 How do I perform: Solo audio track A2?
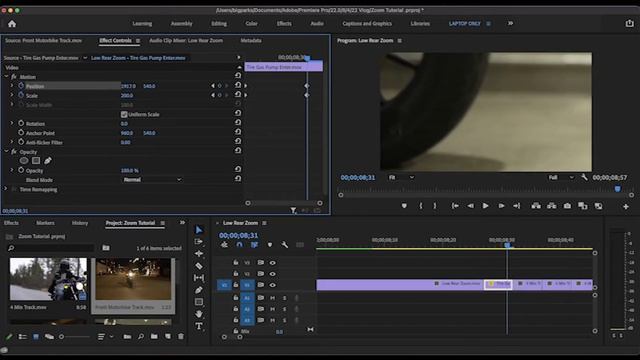pos(284,309)
